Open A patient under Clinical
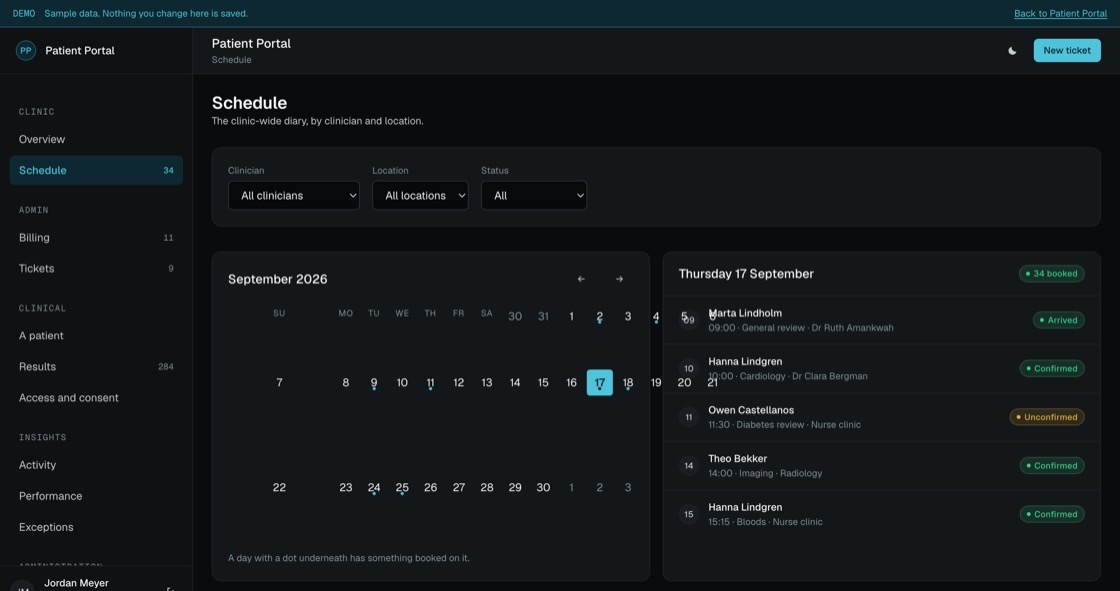This screenshot has height=591, width=1120. 96,336
